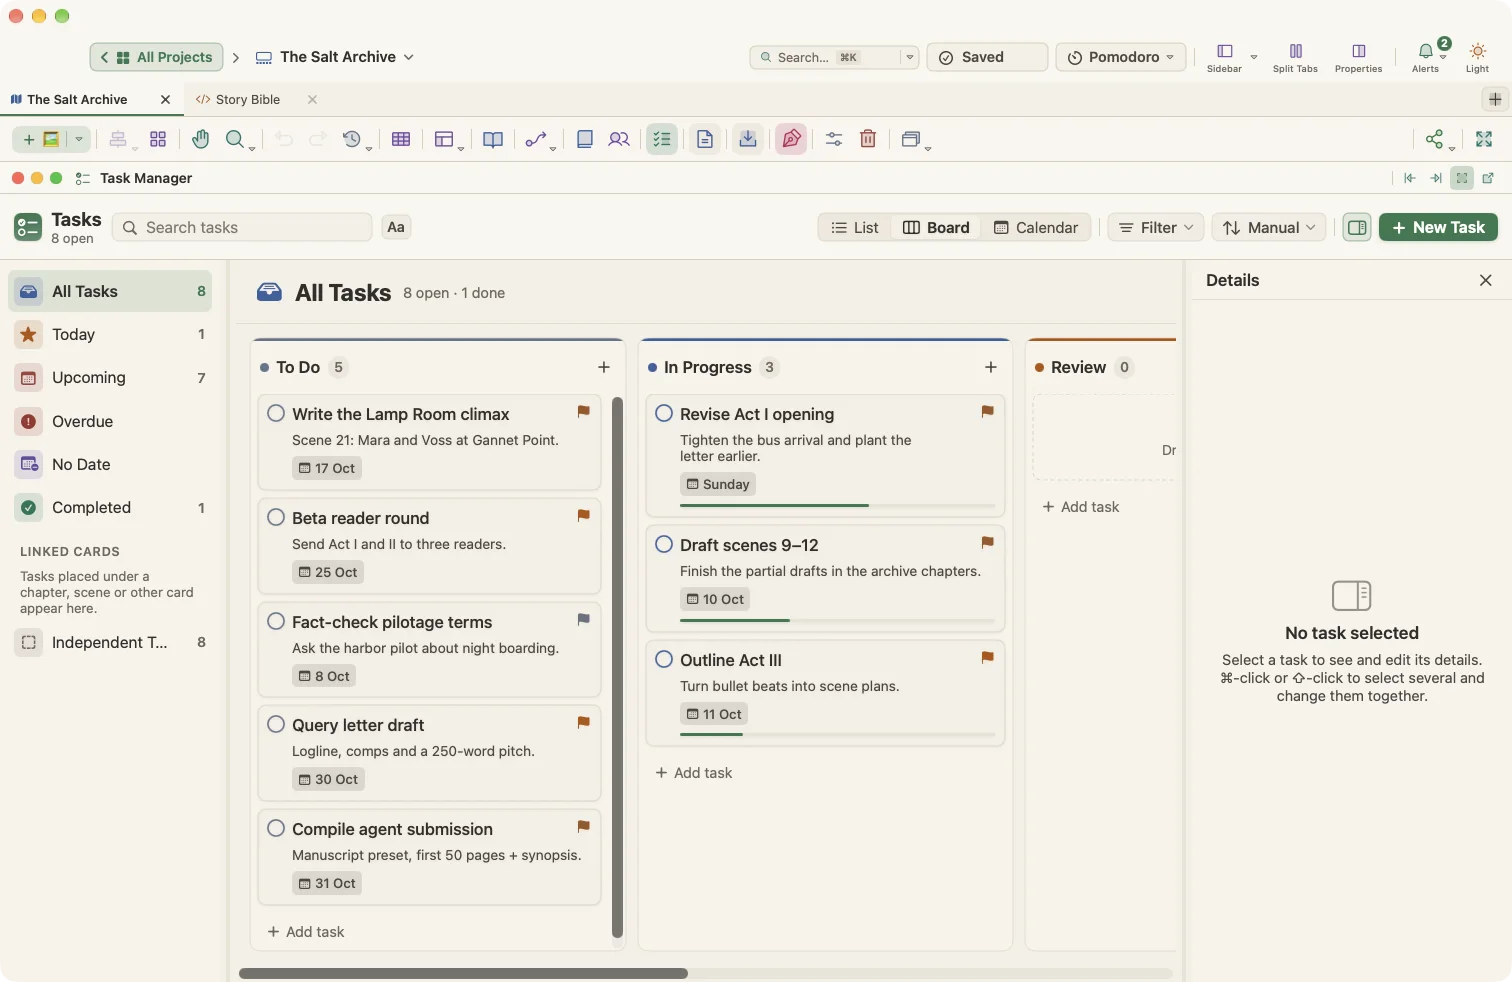Open the Manual sort dropdown

[x=1269, y=228]
